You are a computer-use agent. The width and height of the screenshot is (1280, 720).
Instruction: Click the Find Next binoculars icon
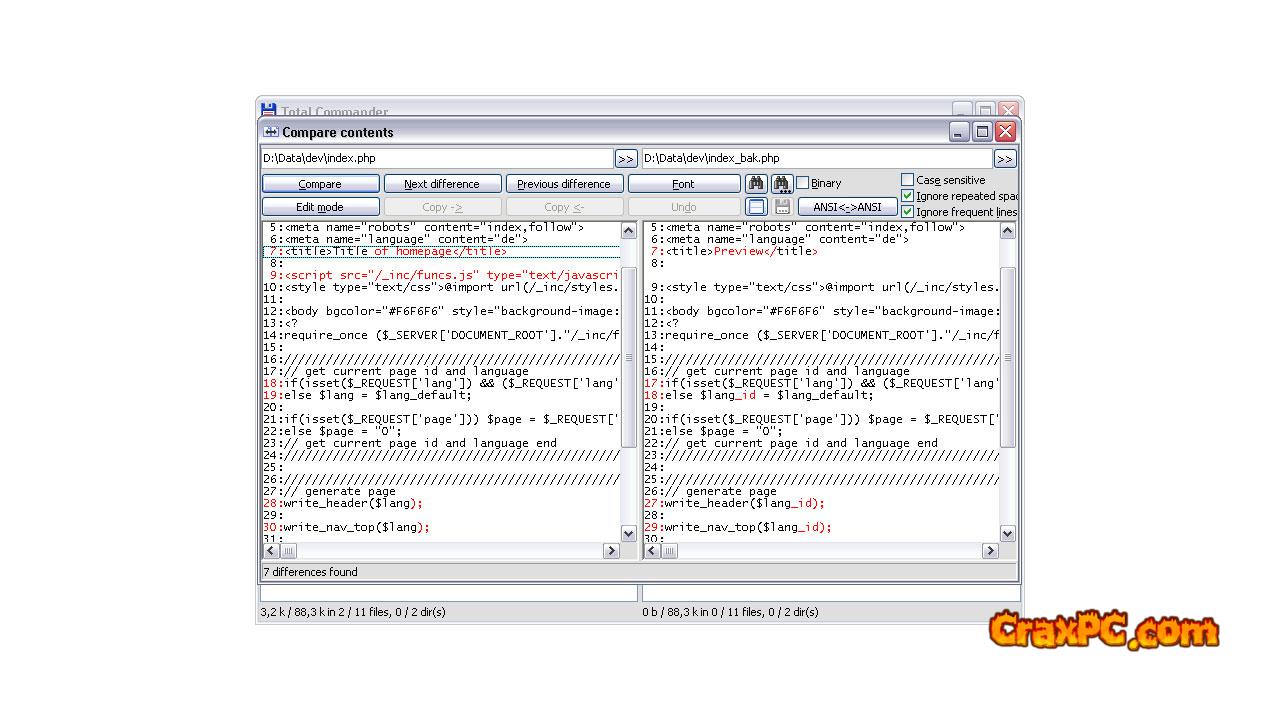click(782, 183)
